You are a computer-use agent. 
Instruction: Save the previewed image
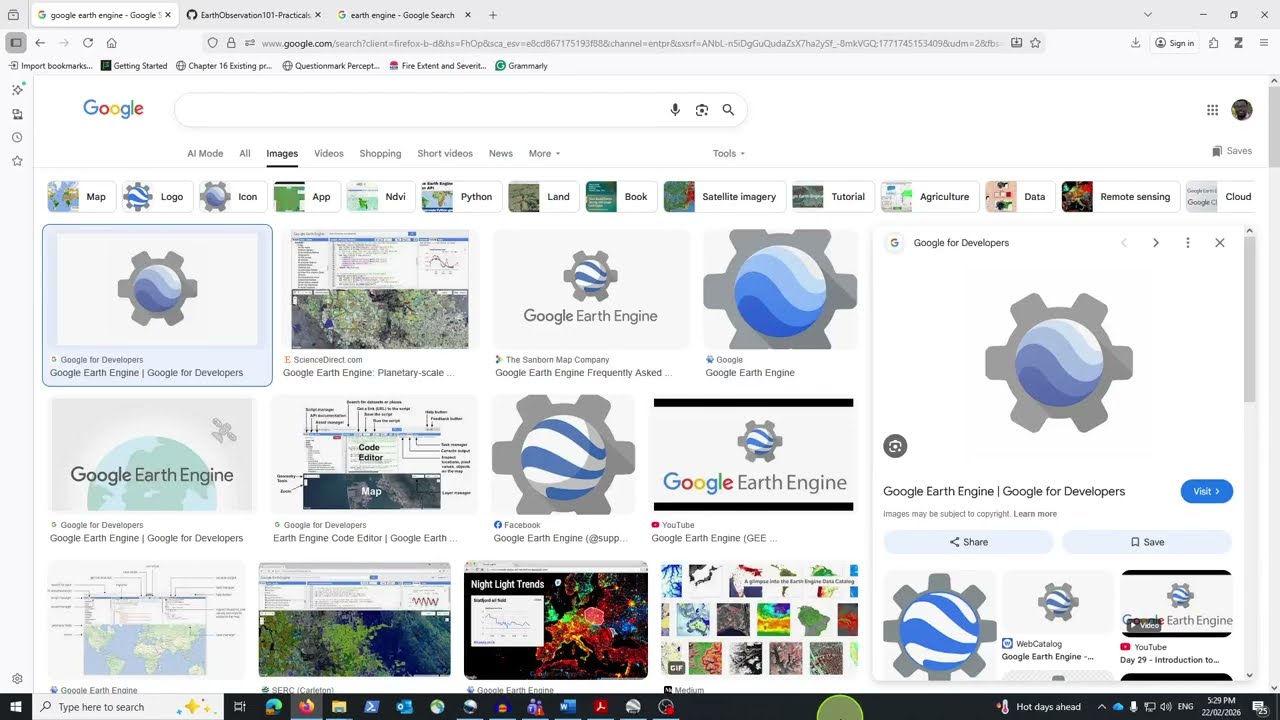(1146, 542)
